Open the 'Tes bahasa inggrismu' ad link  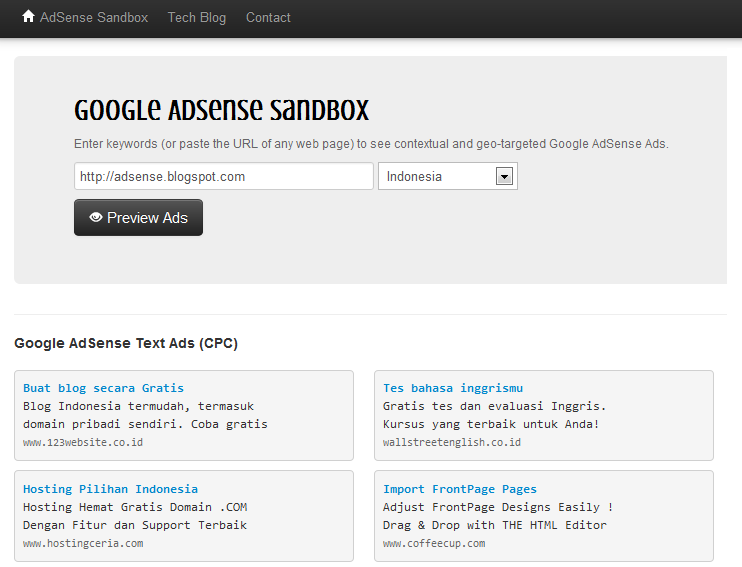[x=453, y=388]
